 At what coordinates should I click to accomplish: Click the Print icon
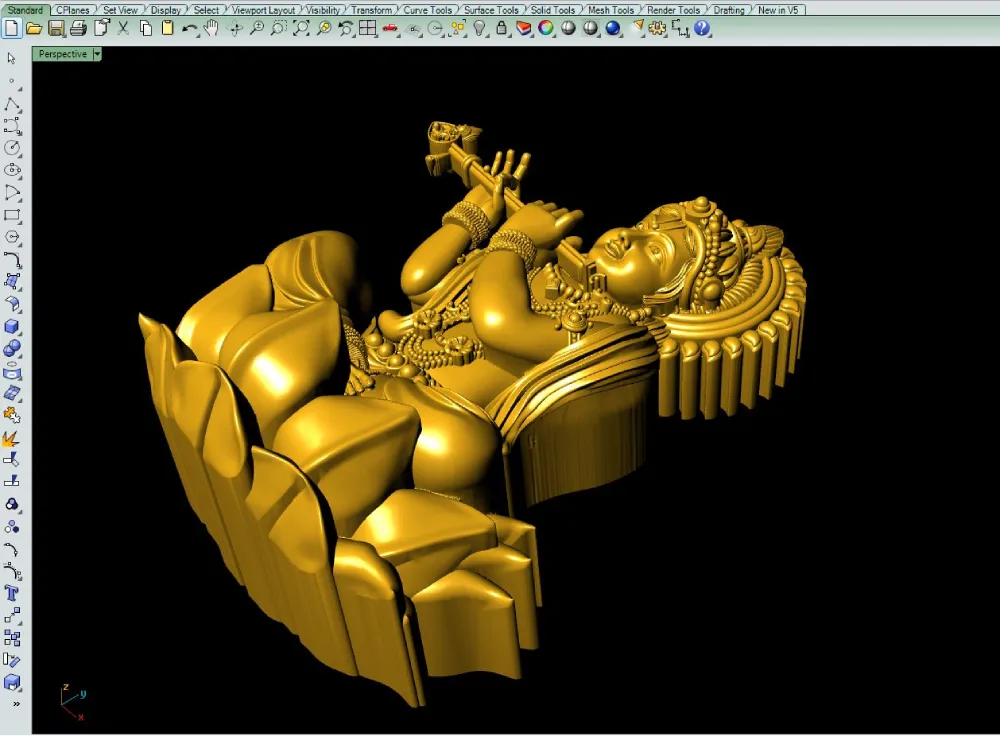tap(78, 28)
